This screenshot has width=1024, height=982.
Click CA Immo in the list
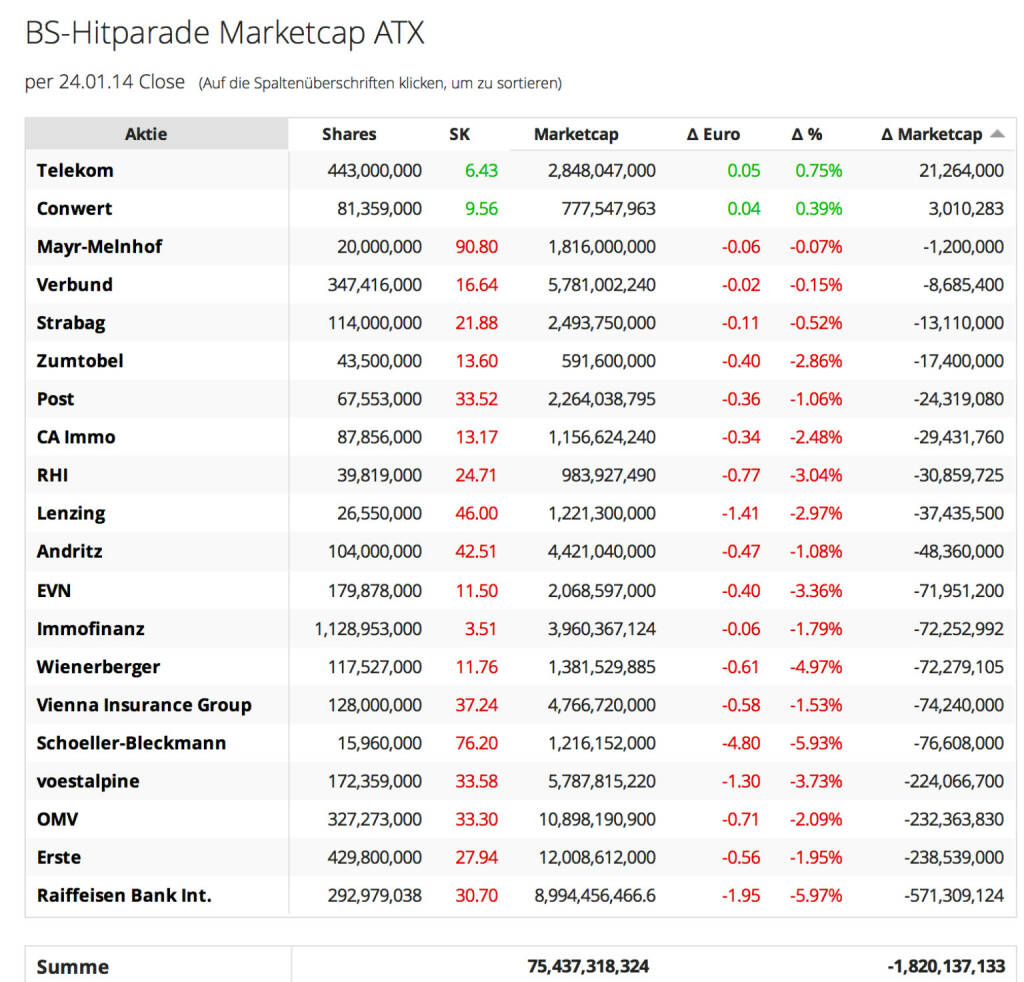tap(76, 437)
